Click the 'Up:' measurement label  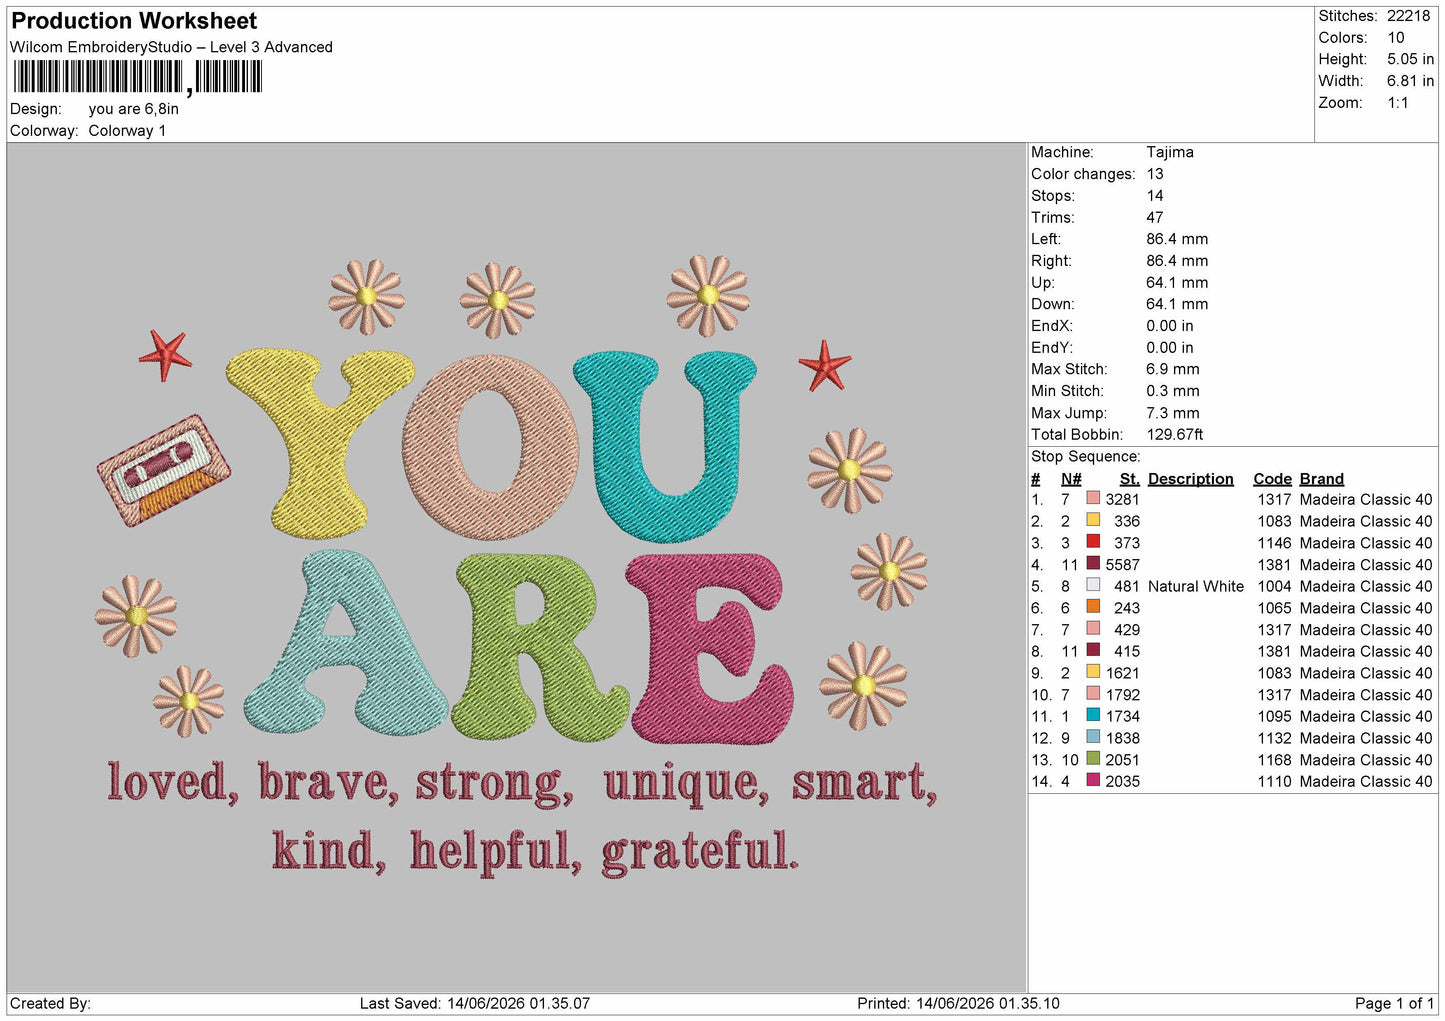(1043, 282)
